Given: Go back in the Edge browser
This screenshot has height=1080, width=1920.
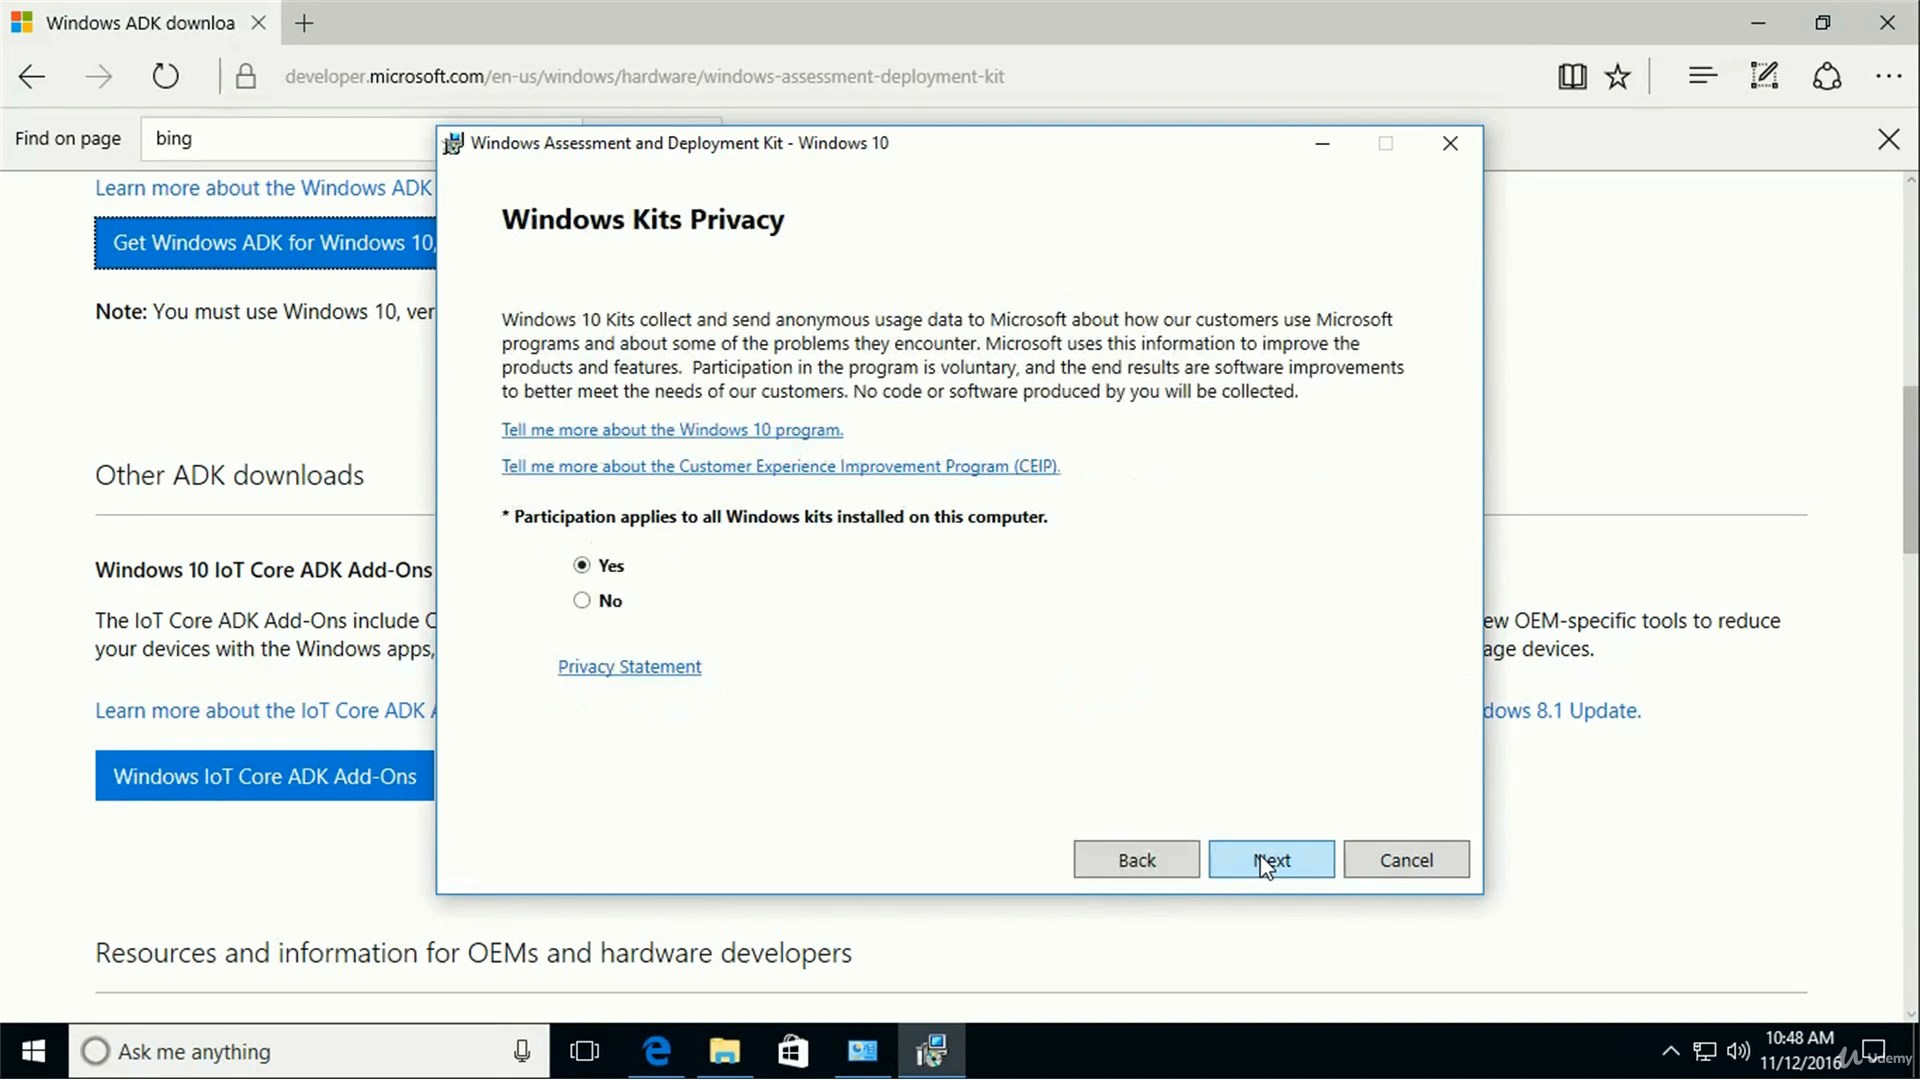Looking at the screenshot, I should click(x=32, y=77).
